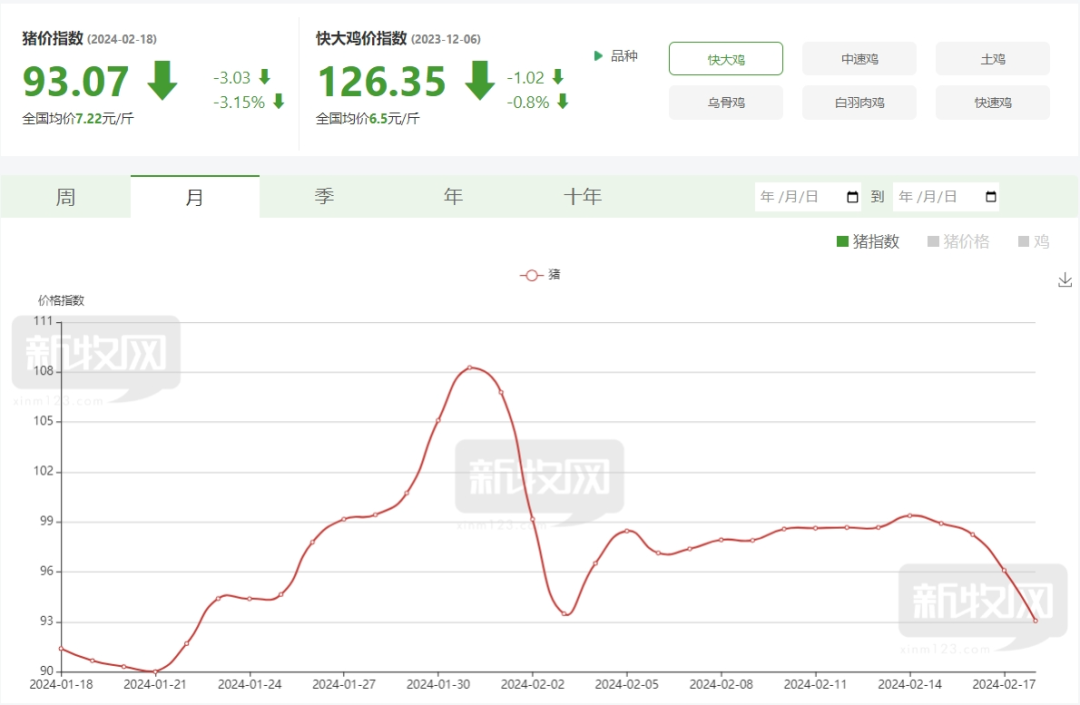The image size is (1080, 705).
Task: Select 白羽肉鸡 breed option
Action: pos(859,102)
